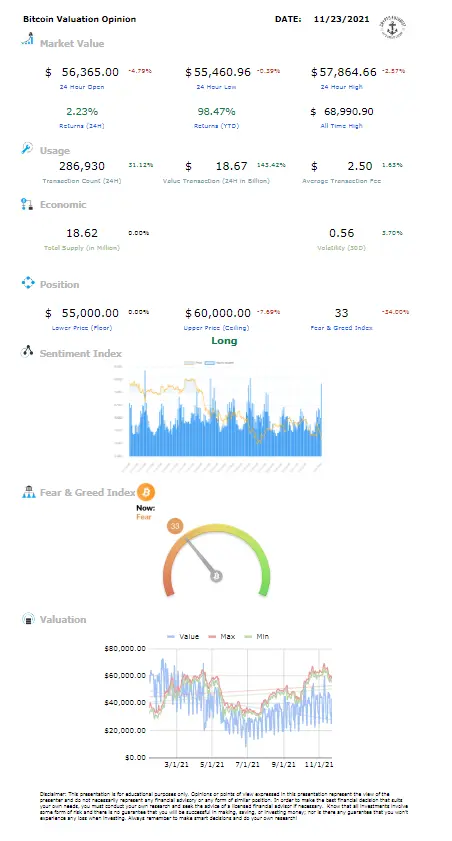Image resolution: width=452 pixels, height=841 pixels.
Task: Click the Fear & Greed gauge arc
Action: tap(217, 559)
